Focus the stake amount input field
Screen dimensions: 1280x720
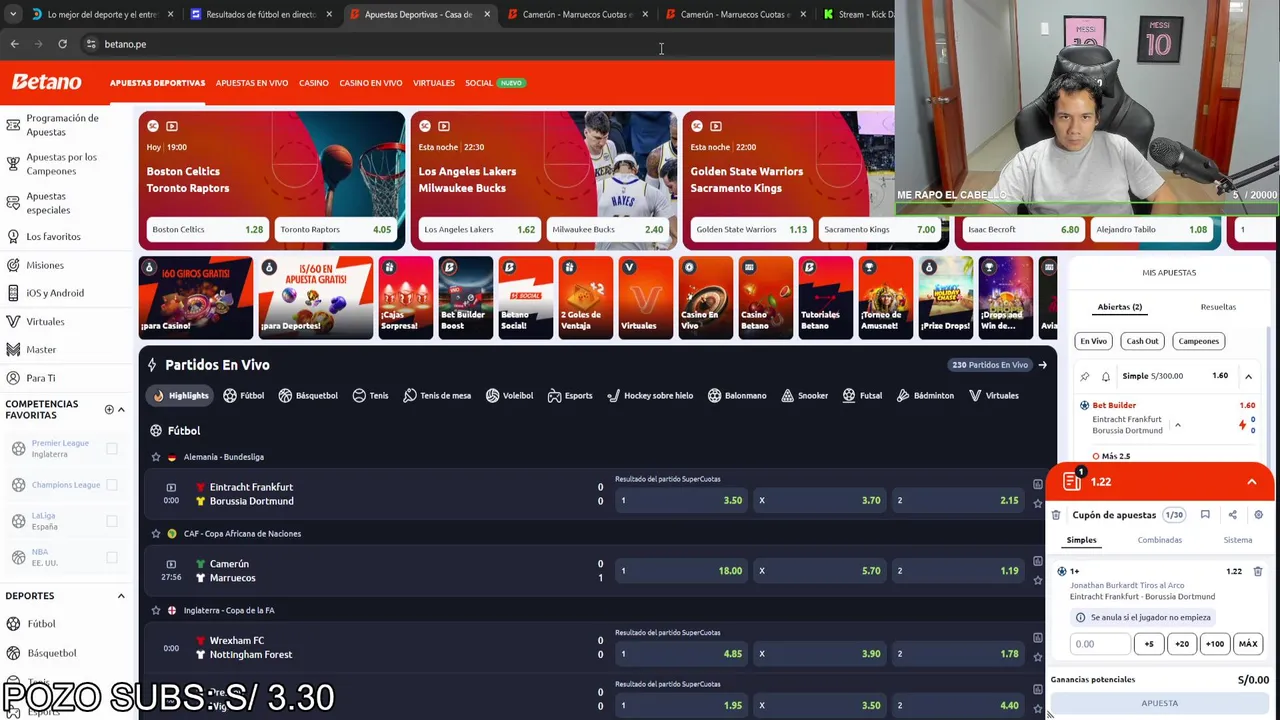(x=1100, y=644)
